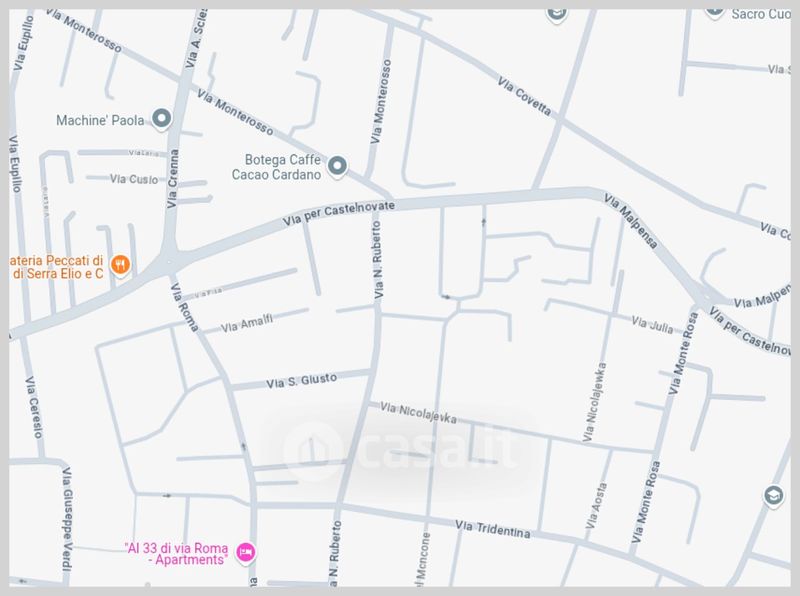
Task: Select the Via S. Giusto street label
Action: [302, 381]
